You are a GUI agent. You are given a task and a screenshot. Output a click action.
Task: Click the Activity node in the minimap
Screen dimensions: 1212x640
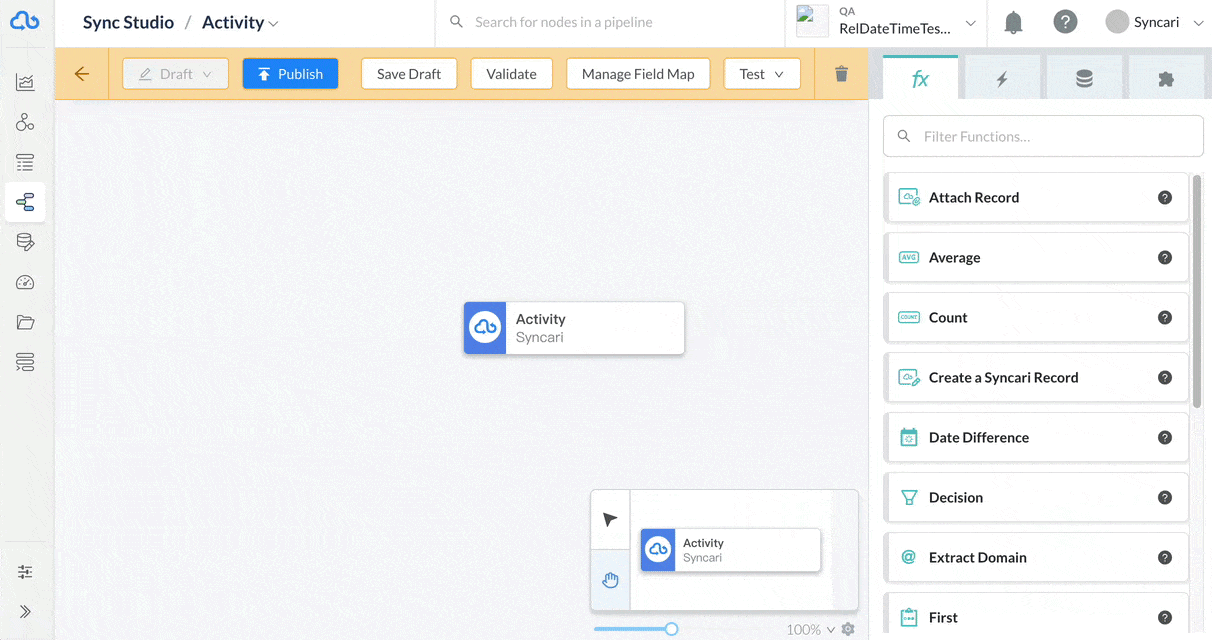(731, 550)
